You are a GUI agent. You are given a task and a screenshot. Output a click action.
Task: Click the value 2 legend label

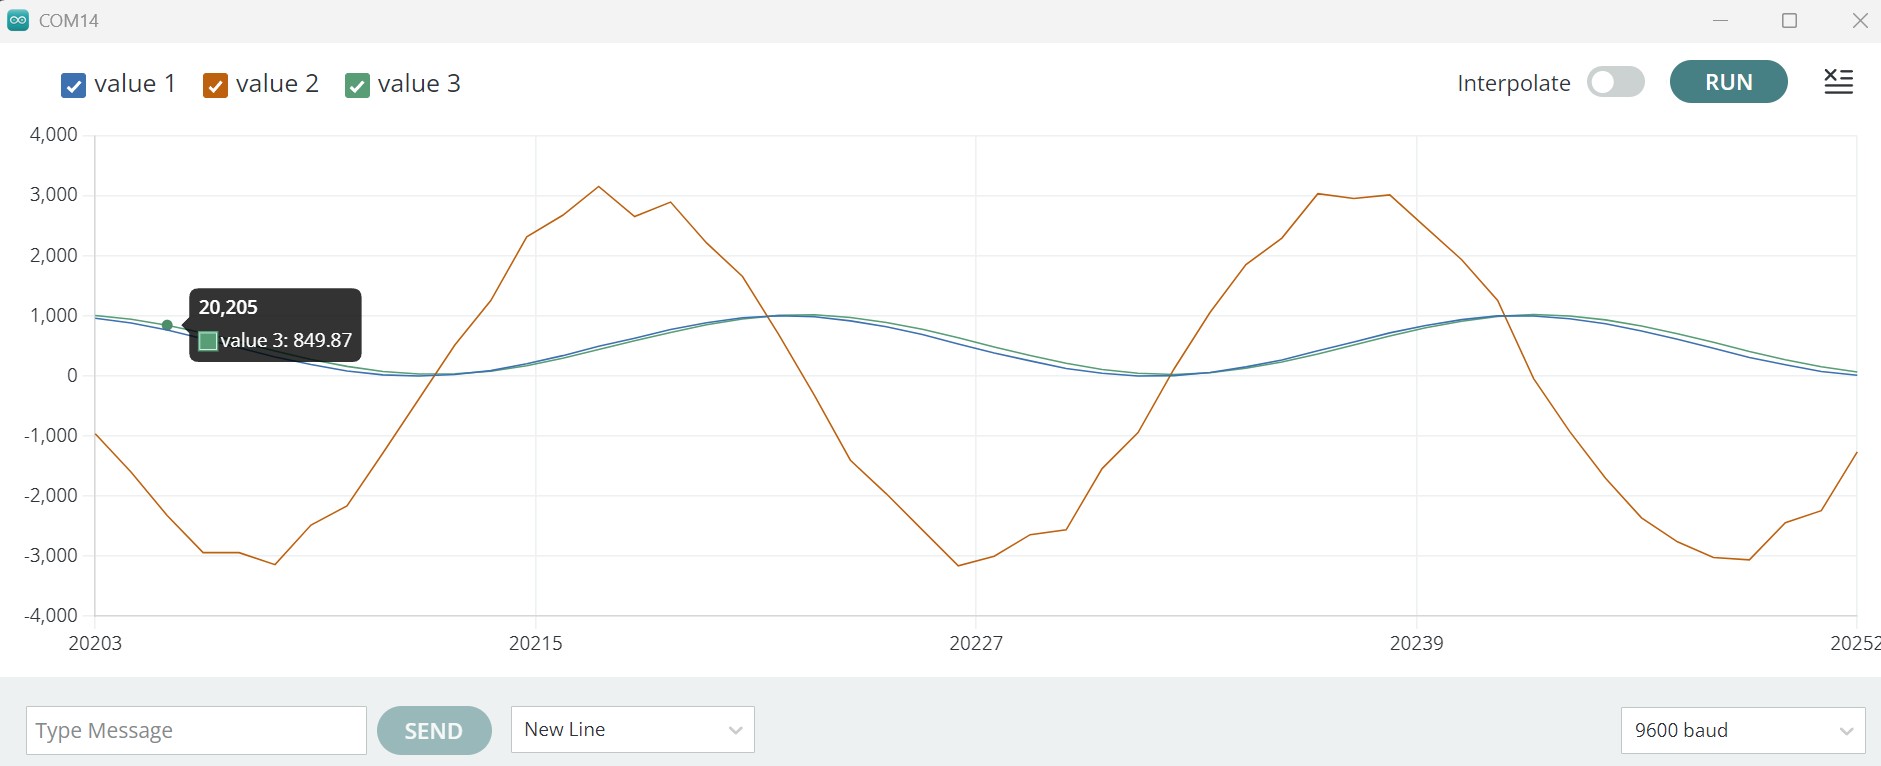coord(277,84)
